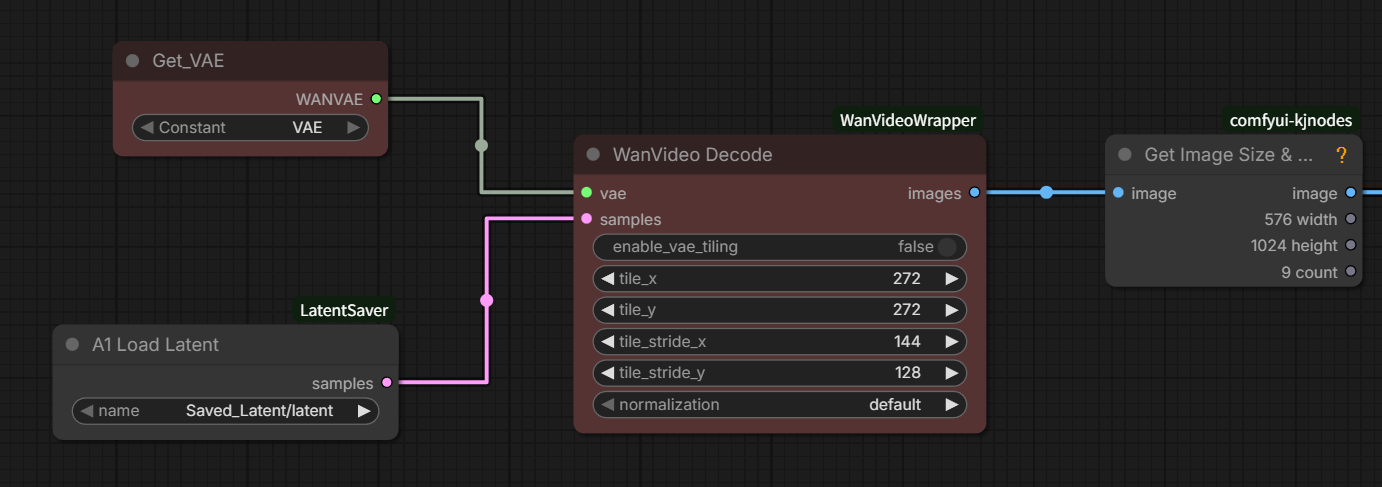Image resolution: width=1382 pixels, height=487 pixels.
Task: Click the samples output socket on A1 Load Latent
Action: [x=387, y=383]
